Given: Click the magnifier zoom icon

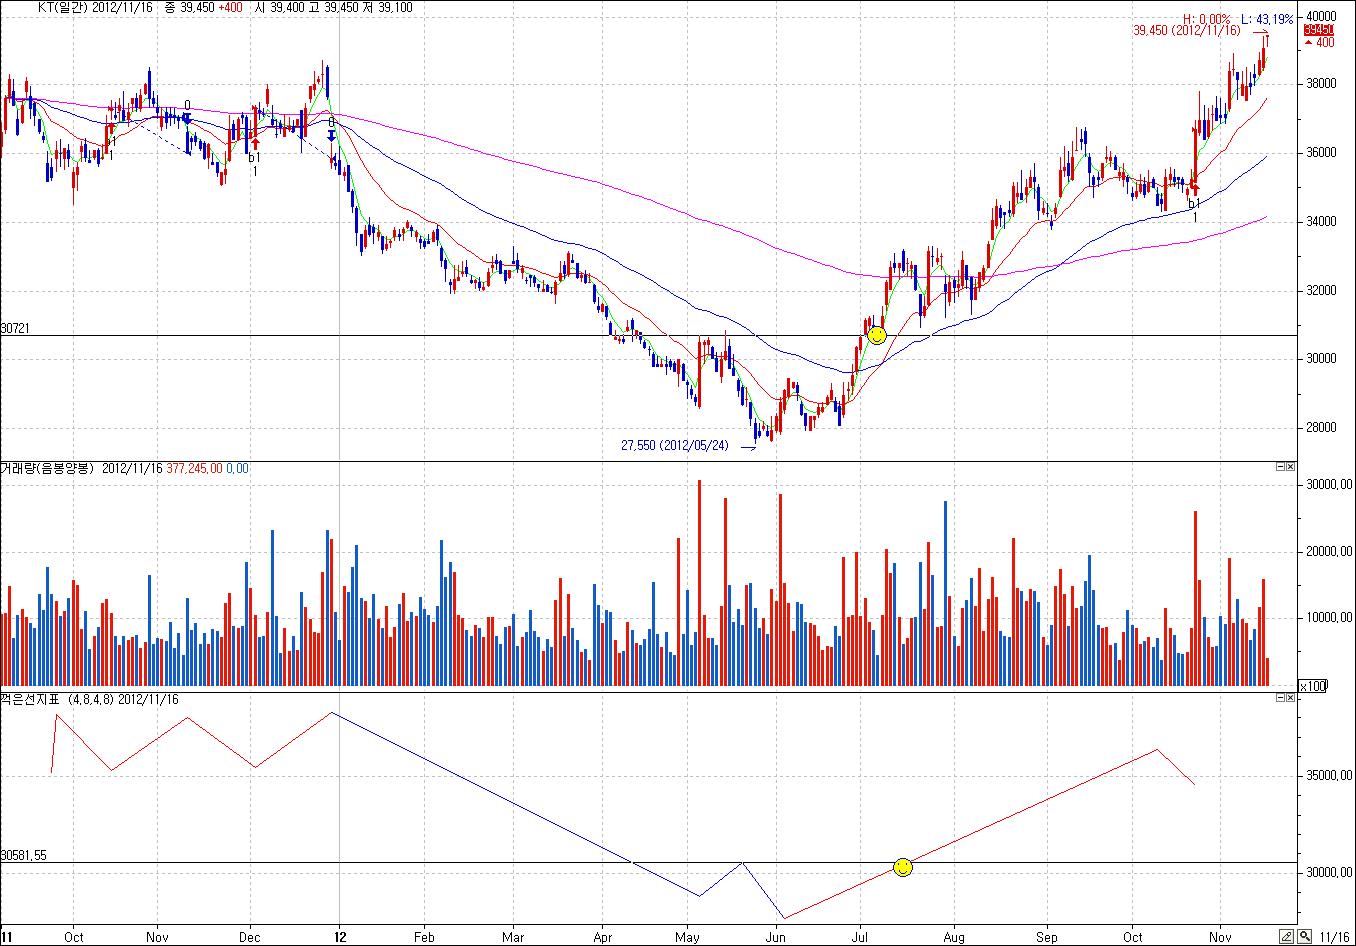Looking at the screenshot, I should [x=1306, y=937].
